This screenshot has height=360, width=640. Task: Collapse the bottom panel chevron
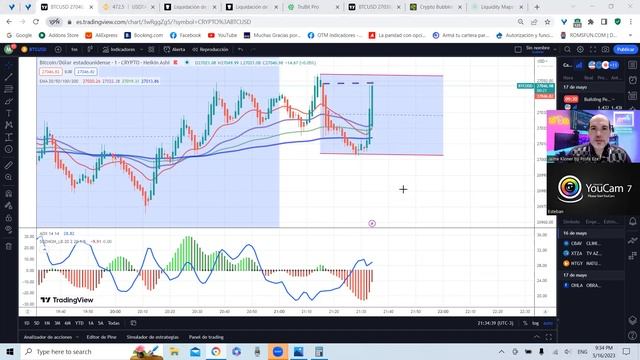(537, 337)
